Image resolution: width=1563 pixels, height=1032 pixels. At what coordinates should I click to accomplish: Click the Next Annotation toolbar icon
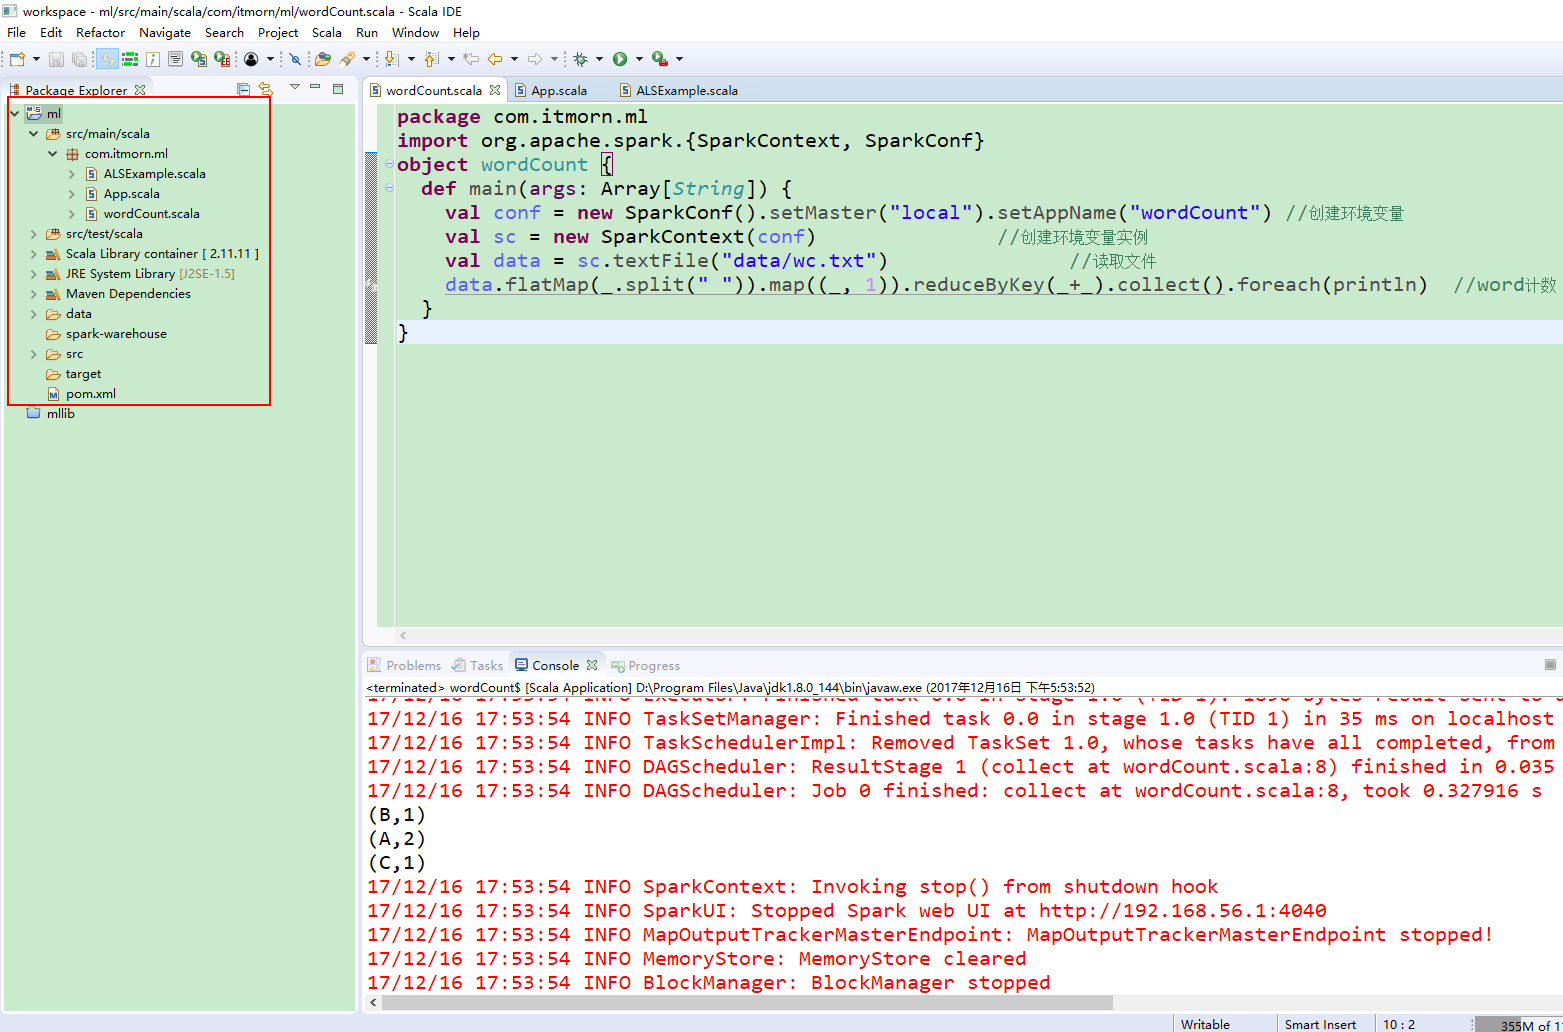click(x=391, y=59)
